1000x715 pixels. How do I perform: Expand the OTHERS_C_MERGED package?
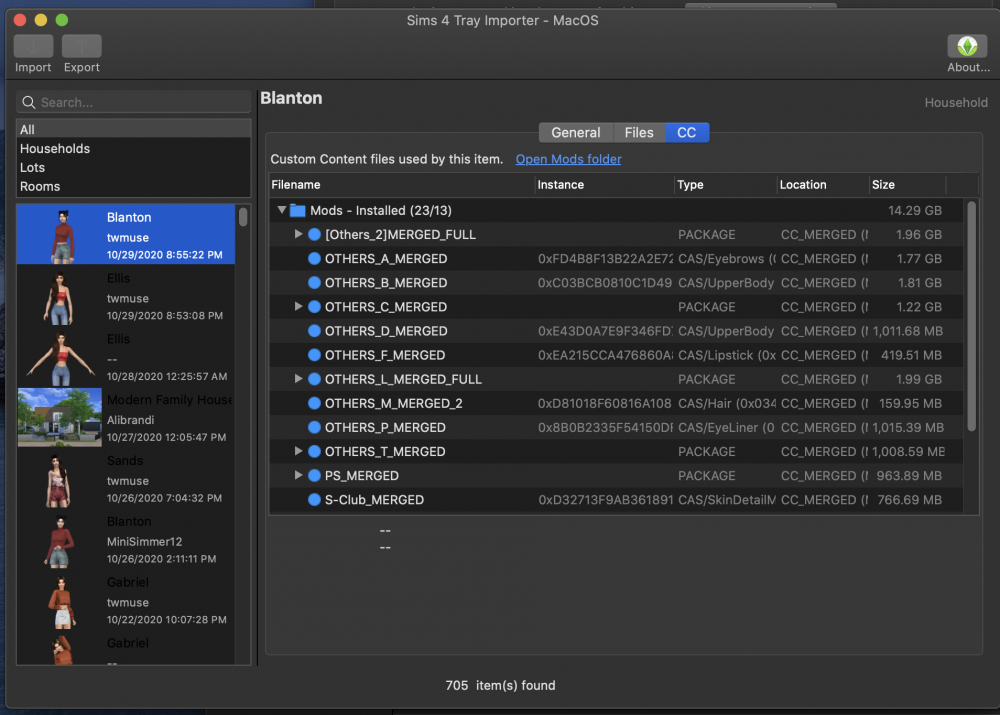(x=298, y=307)
